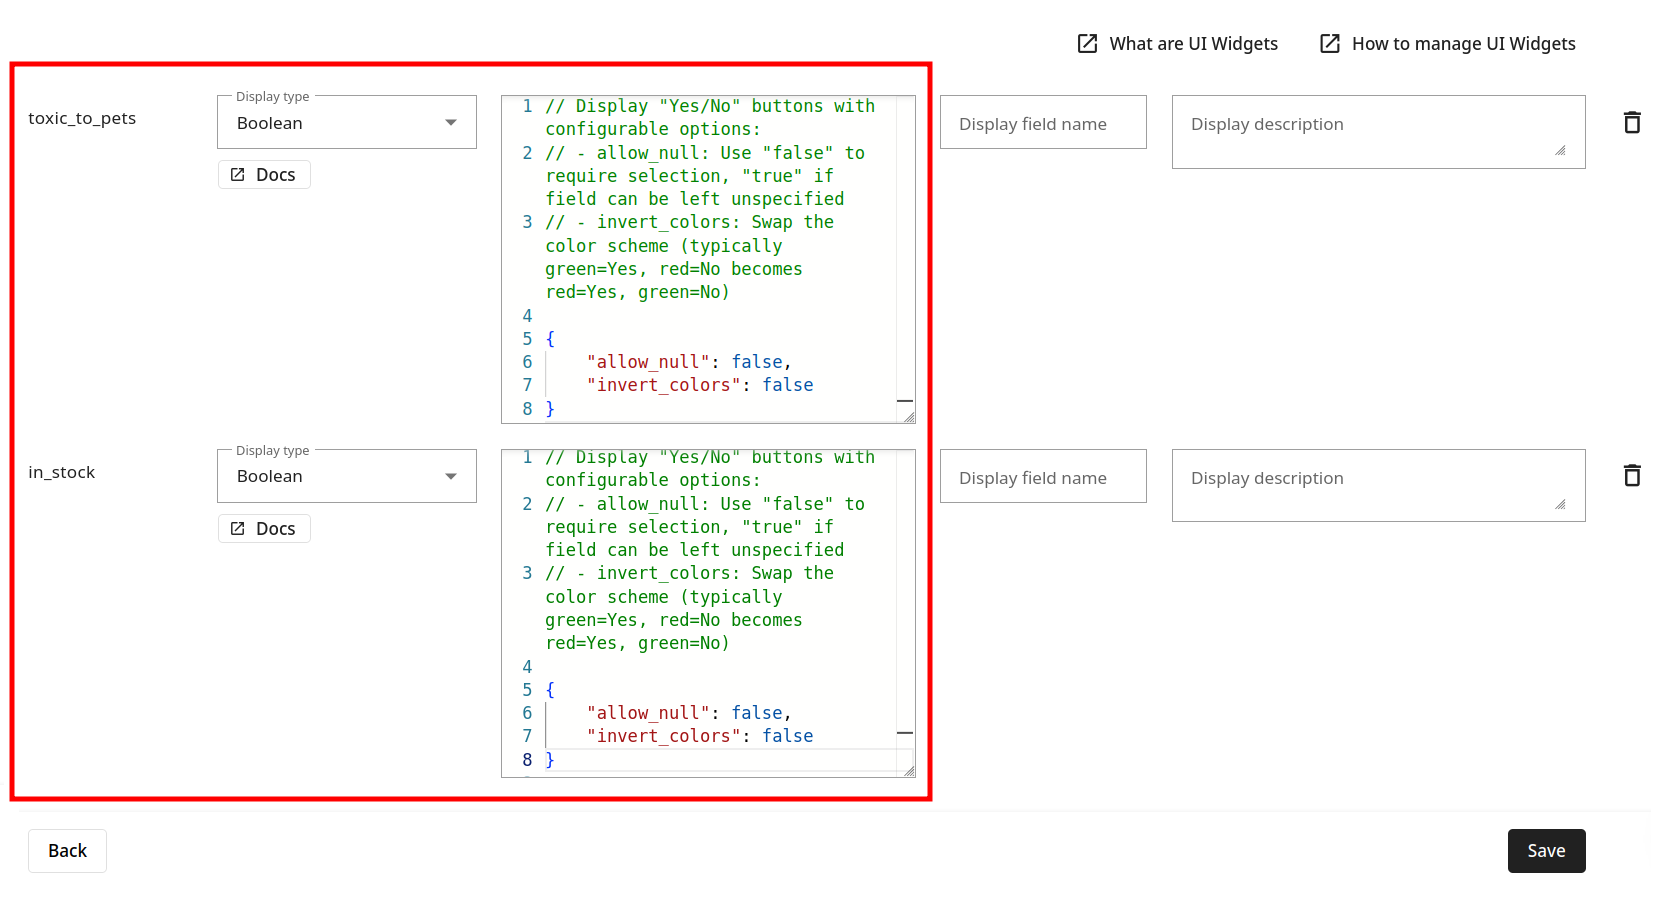The image size is (1665, 897).
Task: Click external-link icon beside How to manage UI Widgets
Action: pos(1329,44)
